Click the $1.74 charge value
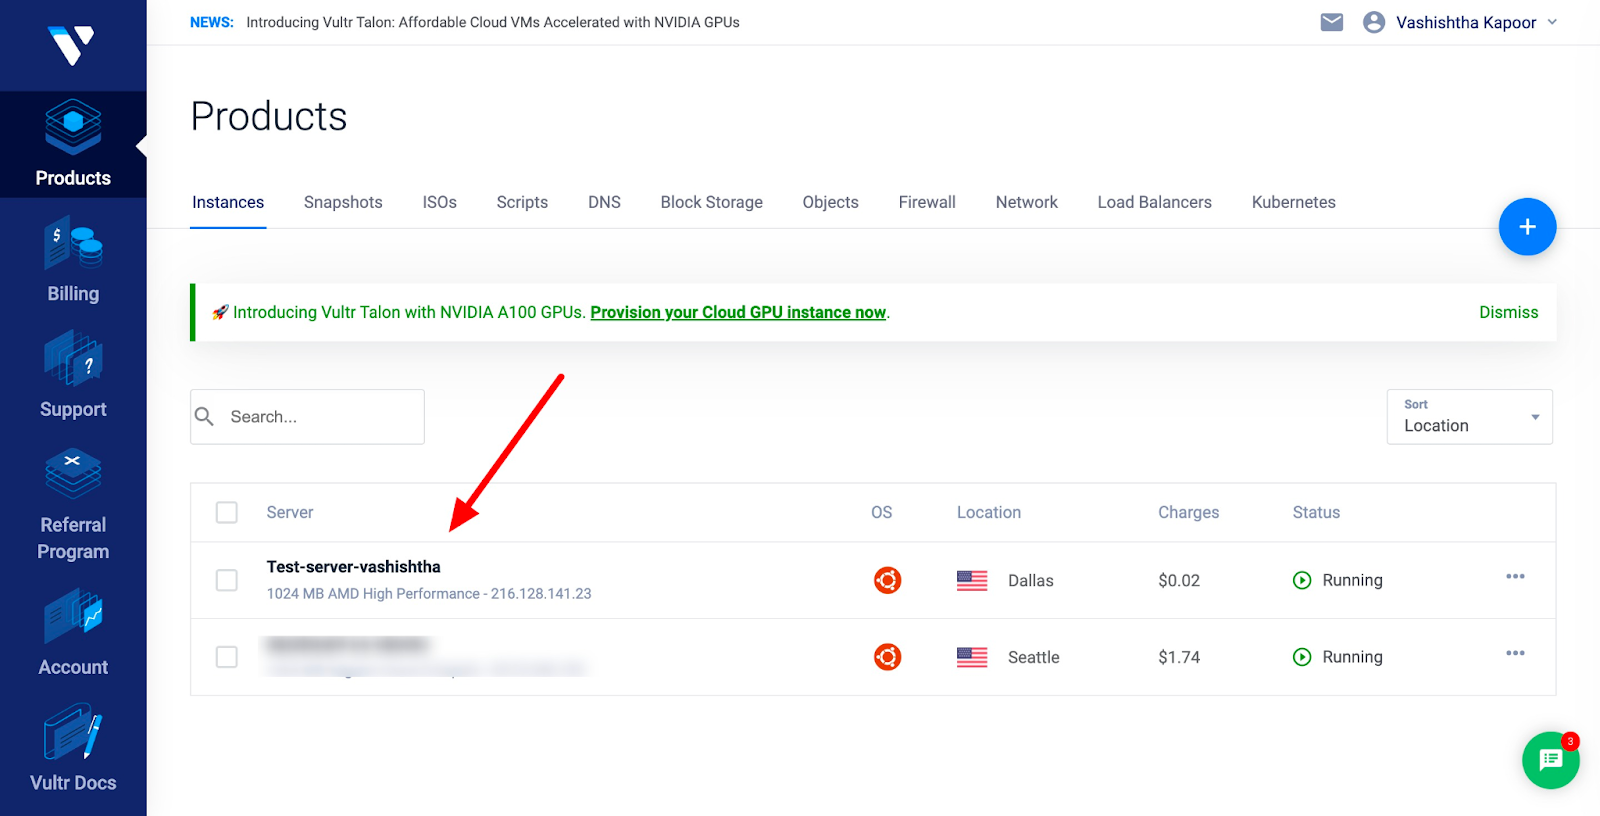The width and height of the screenshot is (1600, 816). pos(1179,657)
